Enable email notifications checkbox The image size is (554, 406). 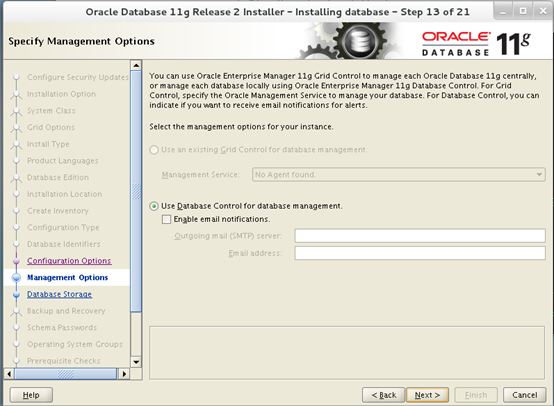click(x=166, y=219)
